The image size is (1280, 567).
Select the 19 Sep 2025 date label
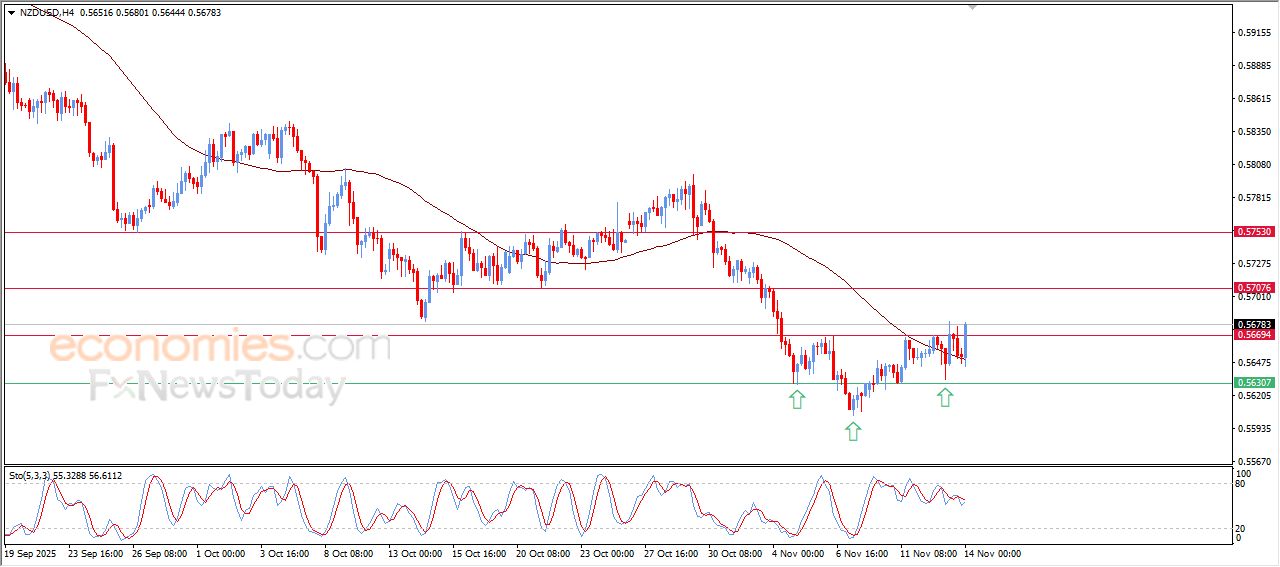click(x=28, y=552)
